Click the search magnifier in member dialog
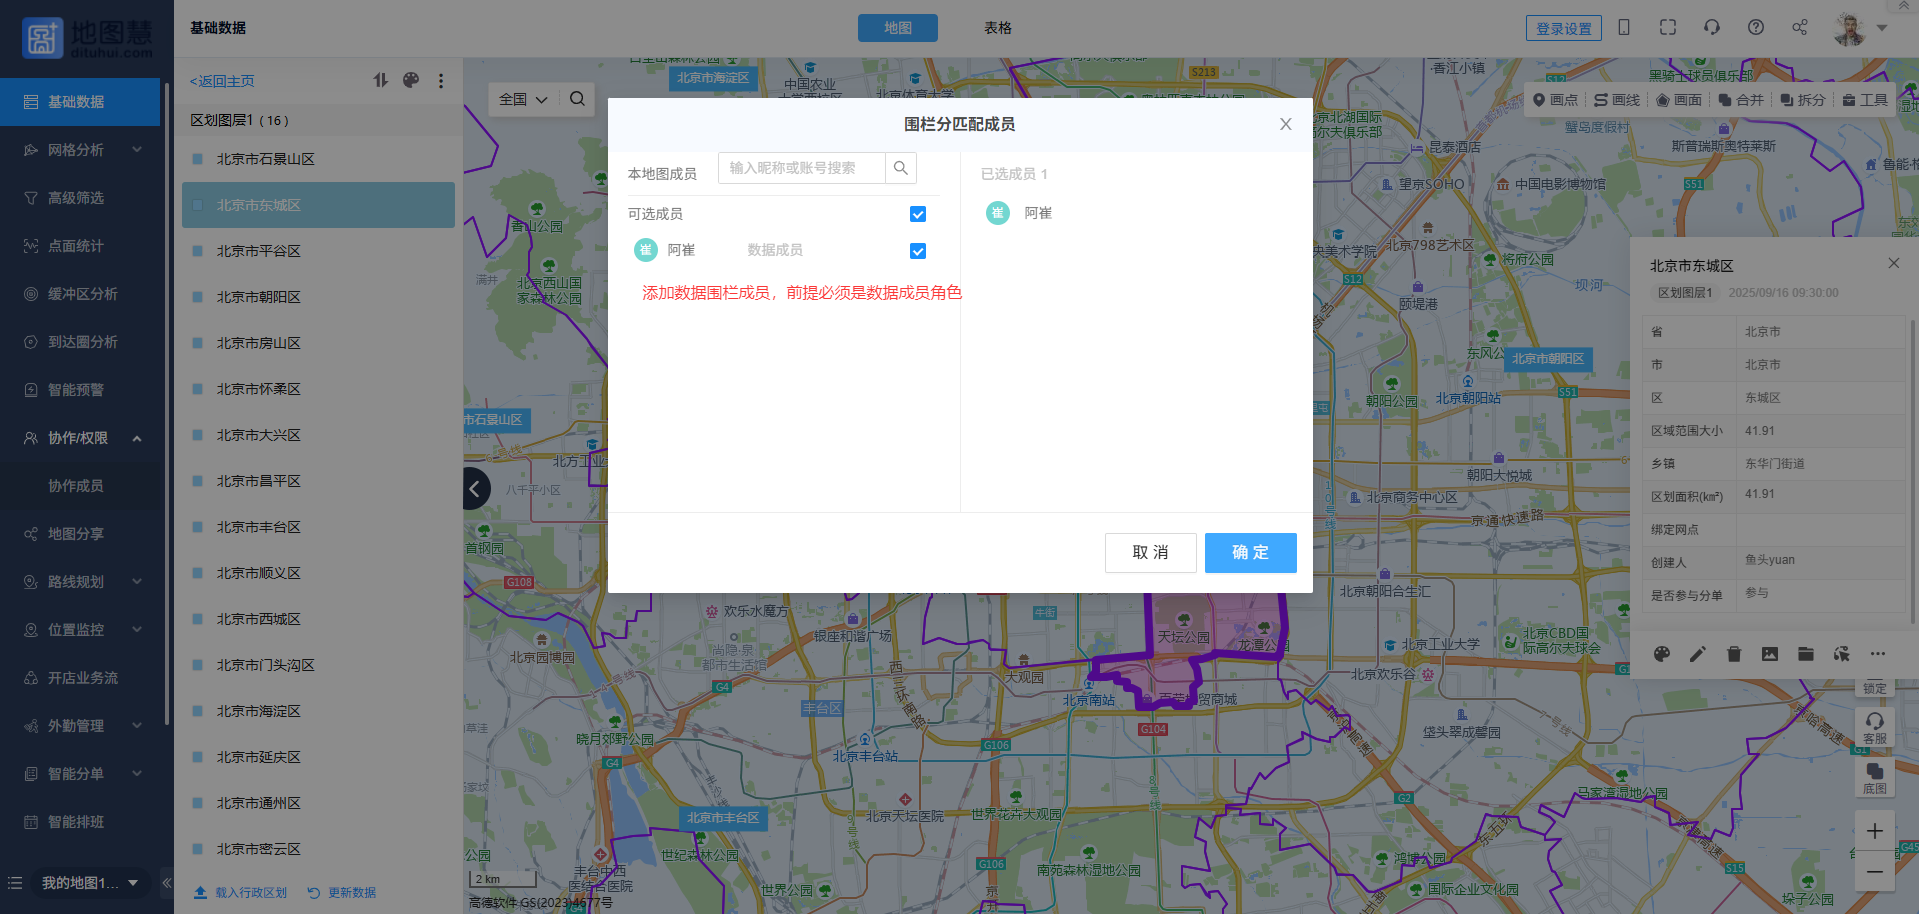 (x=900, y=168)
